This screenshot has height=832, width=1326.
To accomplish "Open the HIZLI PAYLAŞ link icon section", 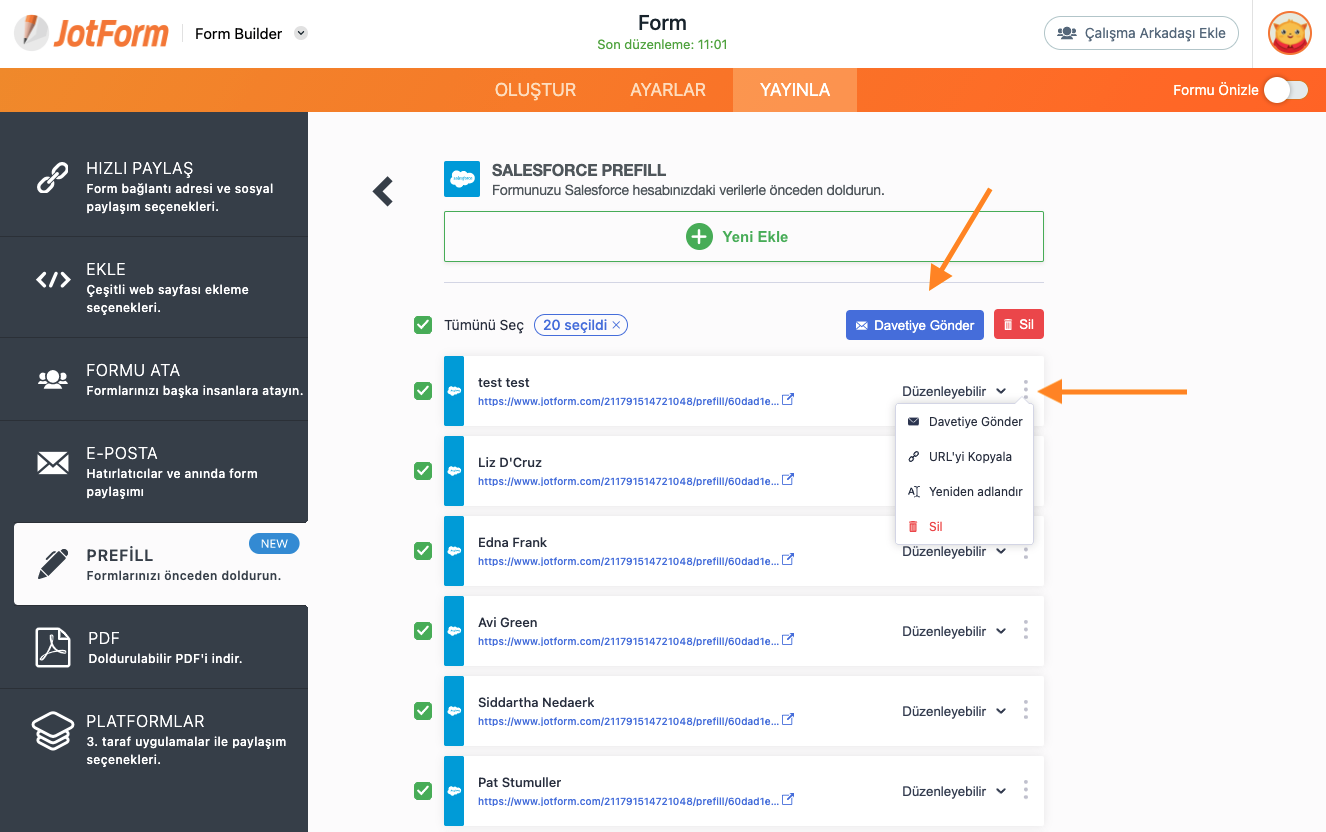I will [x=154, y=186].
